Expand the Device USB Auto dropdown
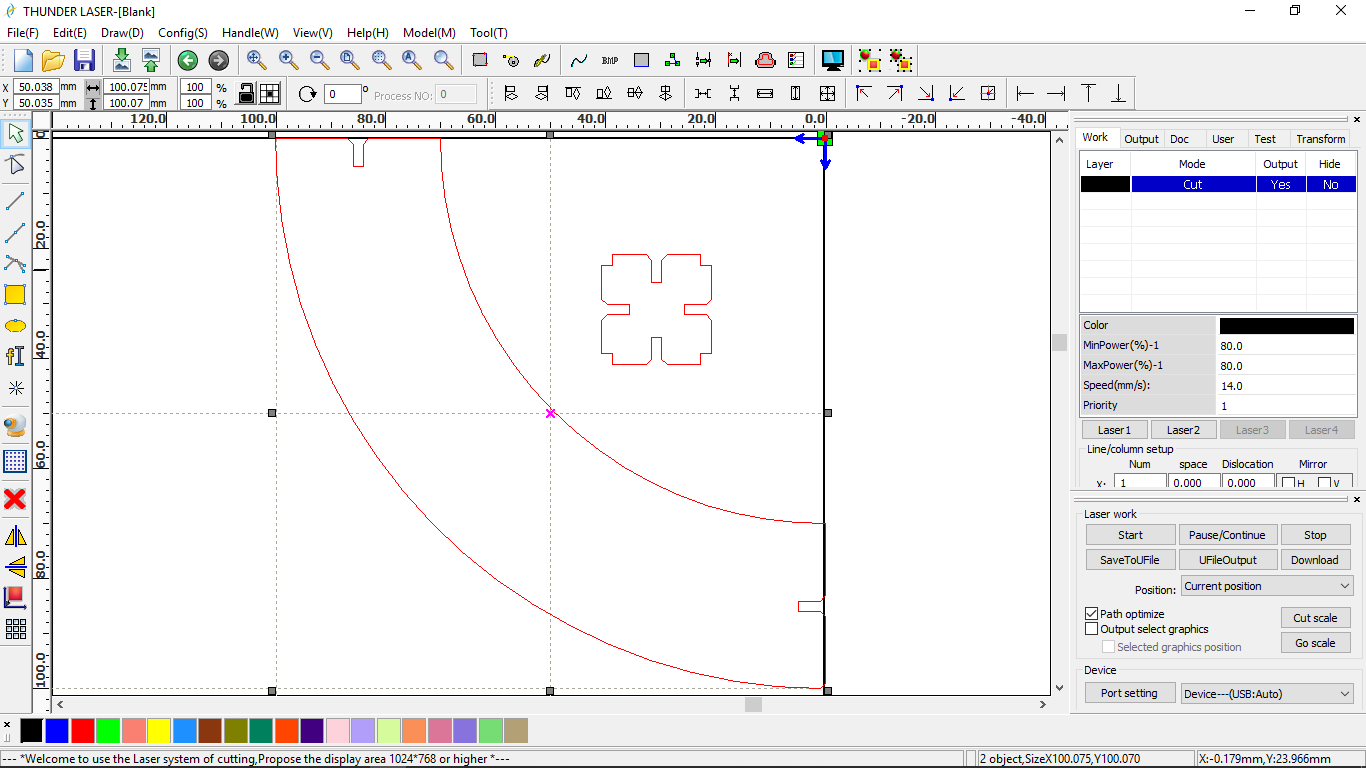This screenshot has height=768, width=1366. pyautogui.click(x=1266, y=693)
